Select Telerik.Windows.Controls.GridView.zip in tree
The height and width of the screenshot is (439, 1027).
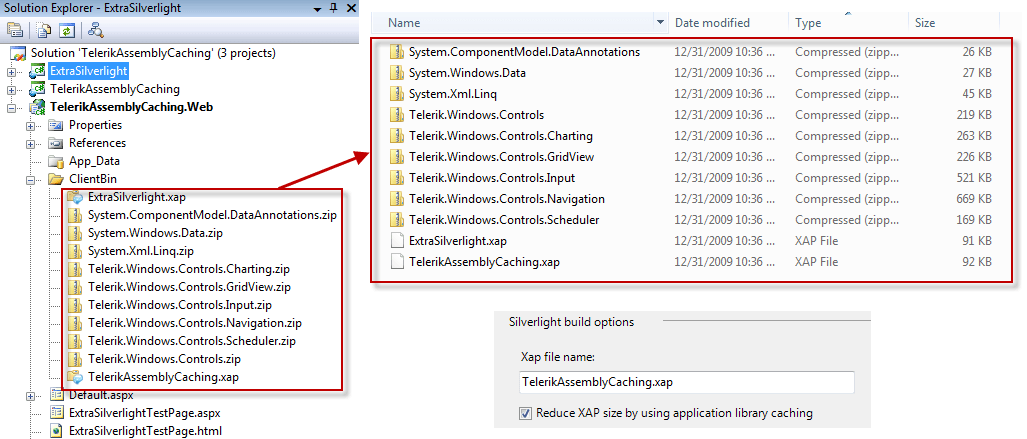tap(189, 287)
